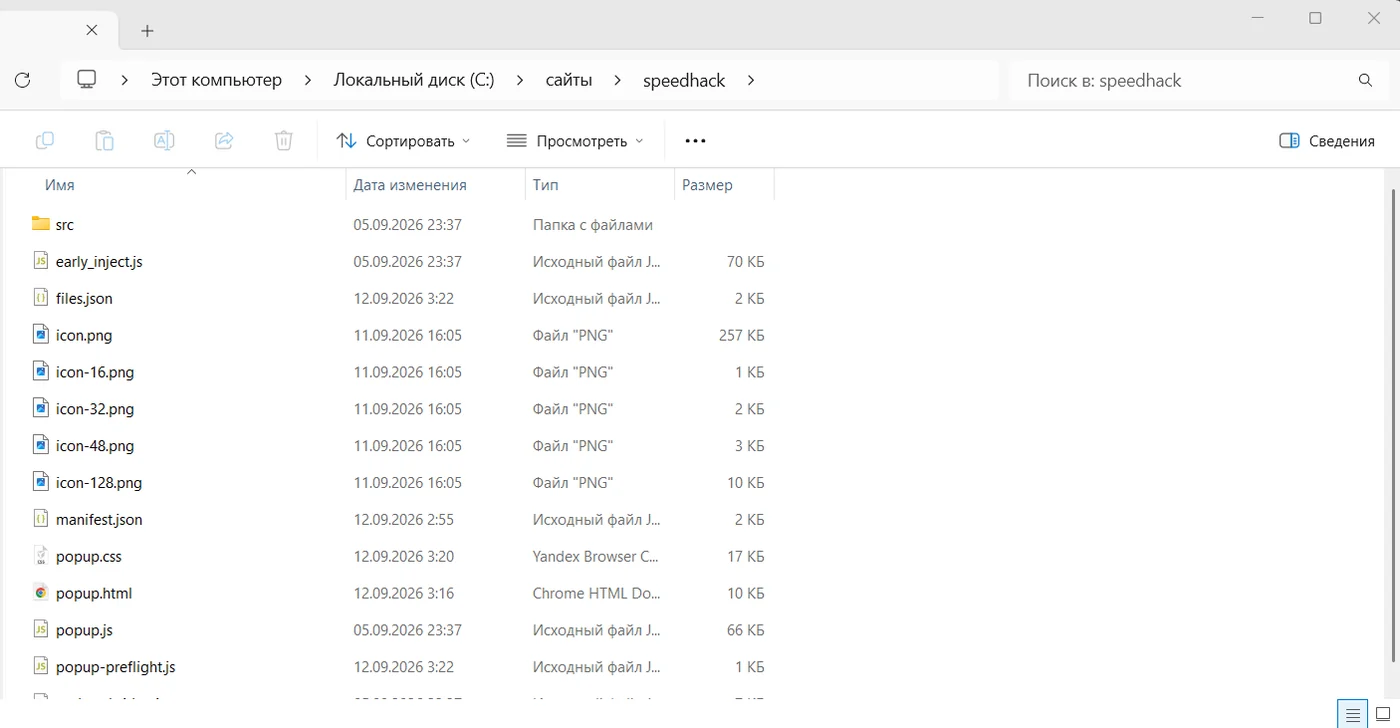Click the computer monitor icon in address bar

(87, 80)
